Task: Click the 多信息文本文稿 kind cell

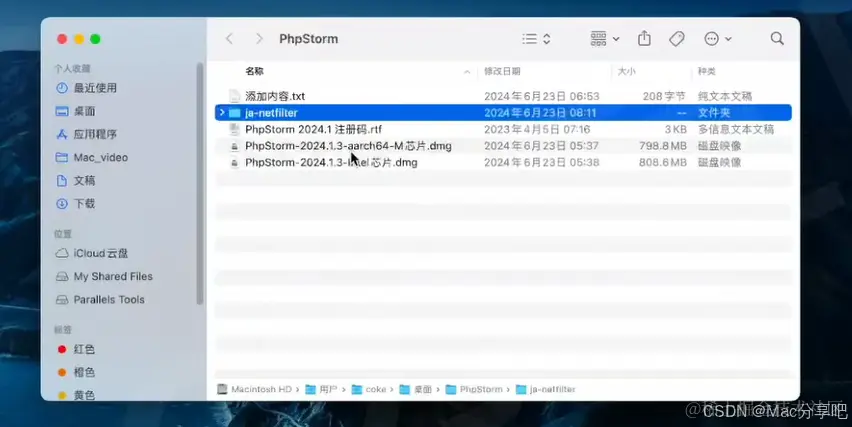Action: pyautogui.click(x=736, y=129)
